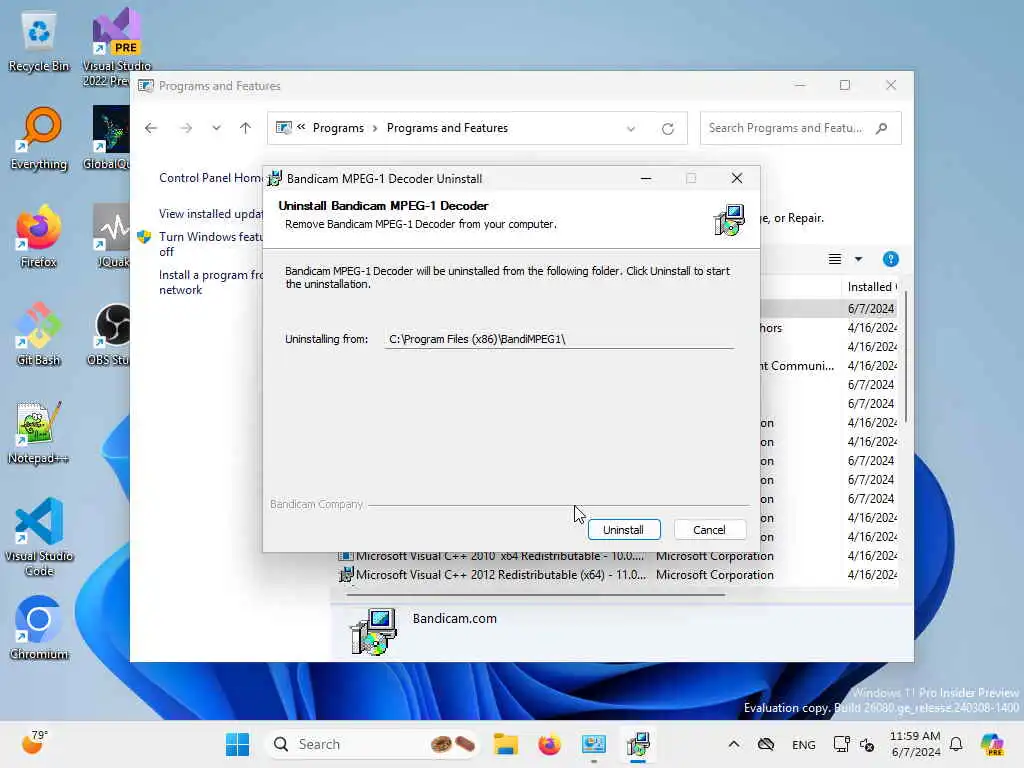The image size is (1024, 768).
Task: Open Turn Windows features on or off
Action: (x=210, y=244)
